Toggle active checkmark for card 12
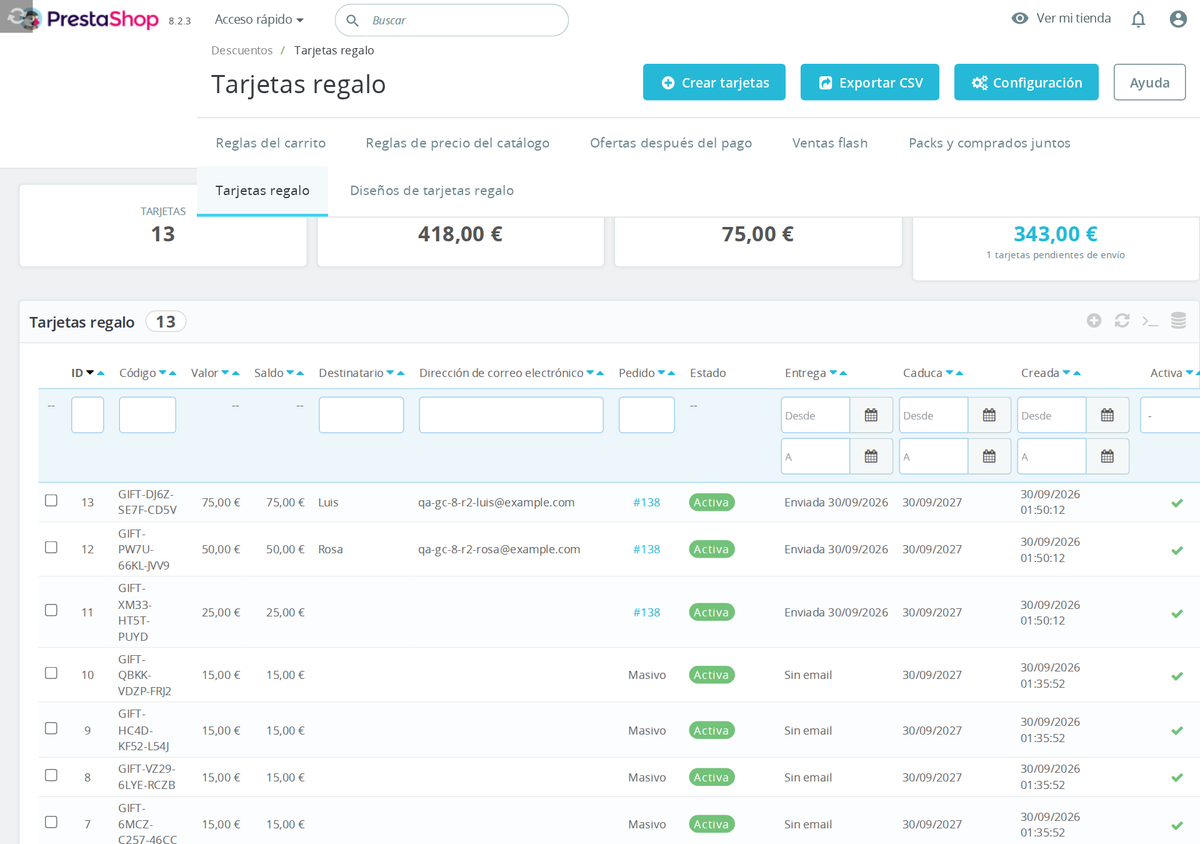The height and width of the screenshot is (844, 1200). [x=1177, y=550]
